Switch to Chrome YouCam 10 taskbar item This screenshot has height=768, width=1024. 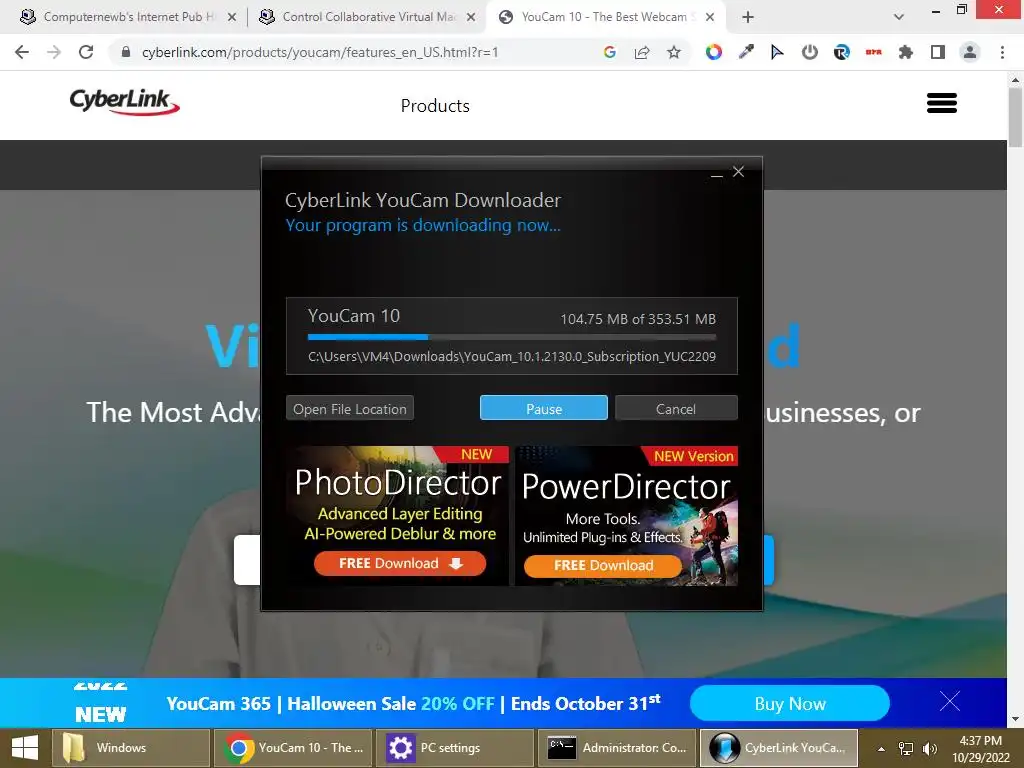click(x=293, y=748)
